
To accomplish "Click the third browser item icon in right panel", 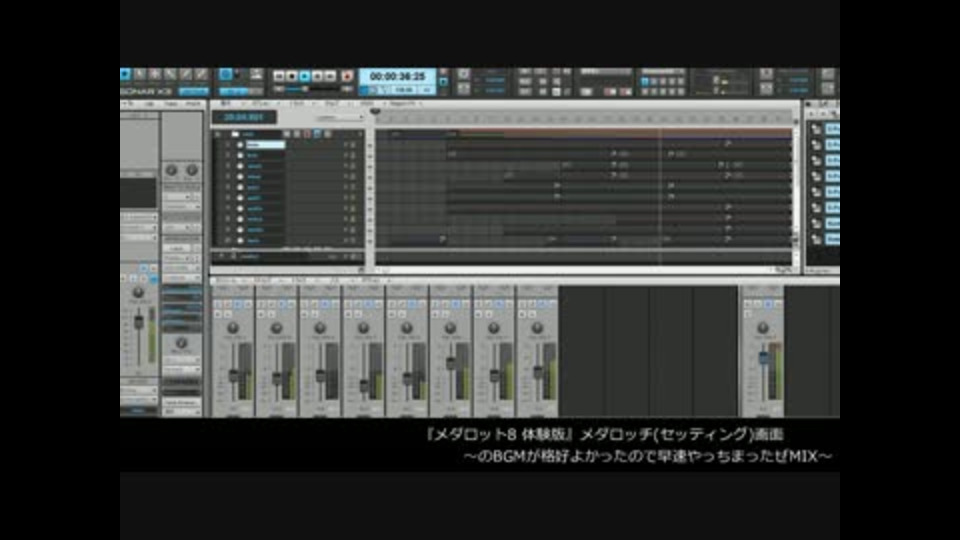I will 816,160.
